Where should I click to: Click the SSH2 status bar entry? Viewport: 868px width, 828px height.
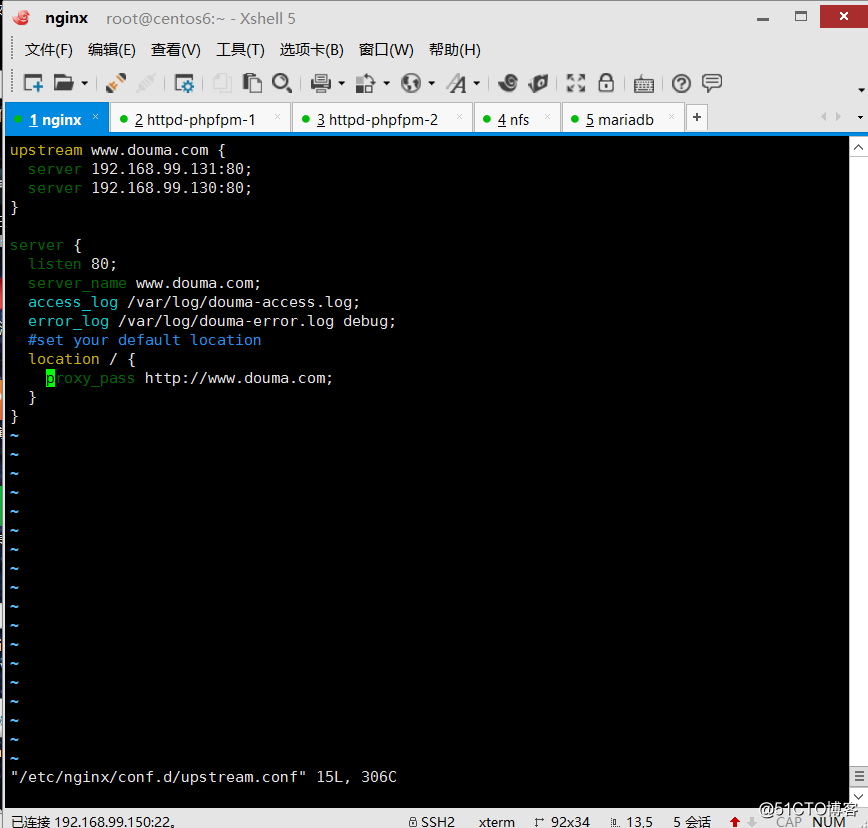tap(431, 821)
